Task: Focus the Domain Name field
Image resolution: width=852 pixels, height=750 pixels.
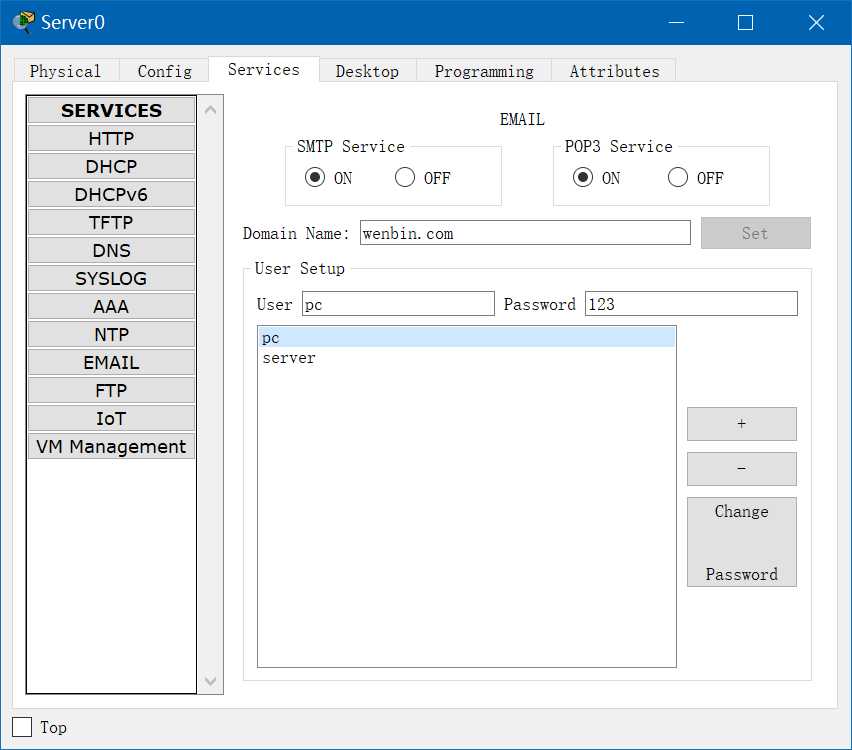Action: (x=525, y=233)
